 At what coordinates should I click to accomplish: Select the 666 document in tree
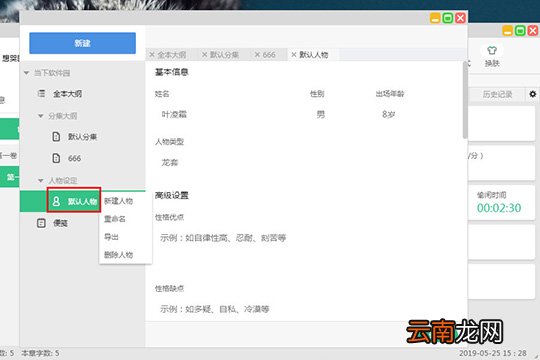click(x=74, y=158)
